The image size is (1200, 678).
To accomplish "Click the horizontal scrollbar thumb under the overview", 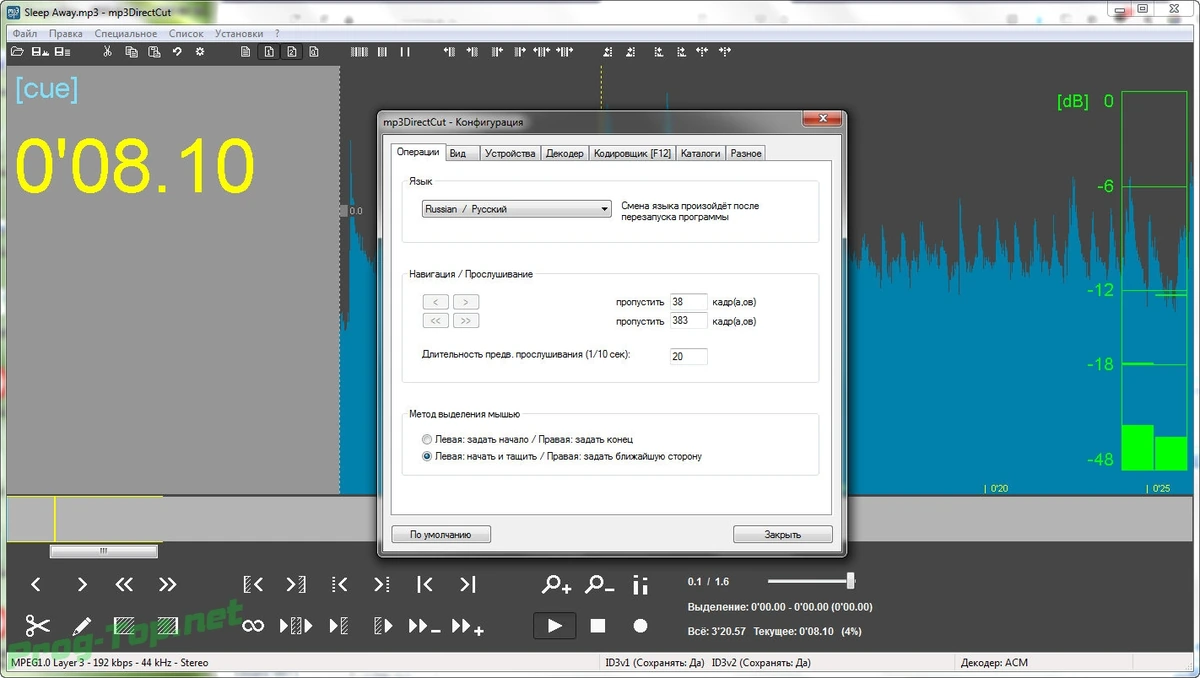I will pos(104,551).
